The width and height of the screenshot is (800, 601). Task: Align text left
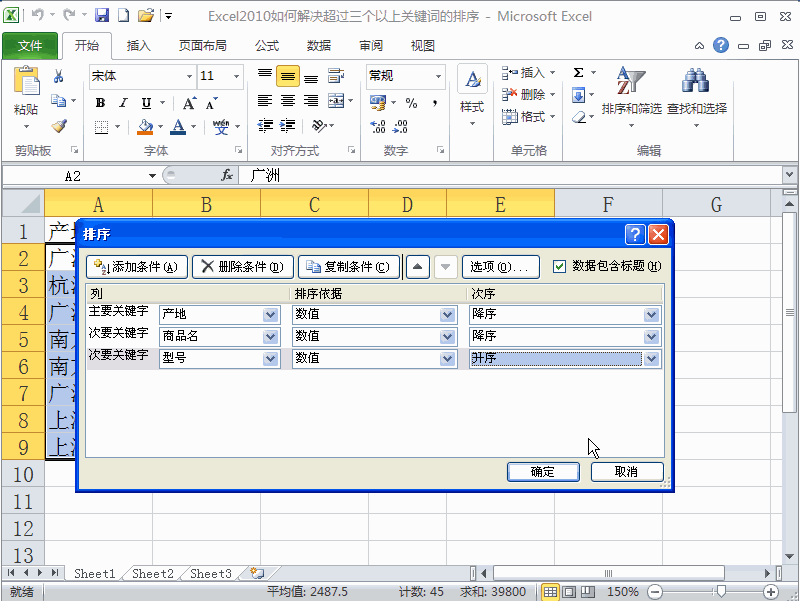coord(265,101)
